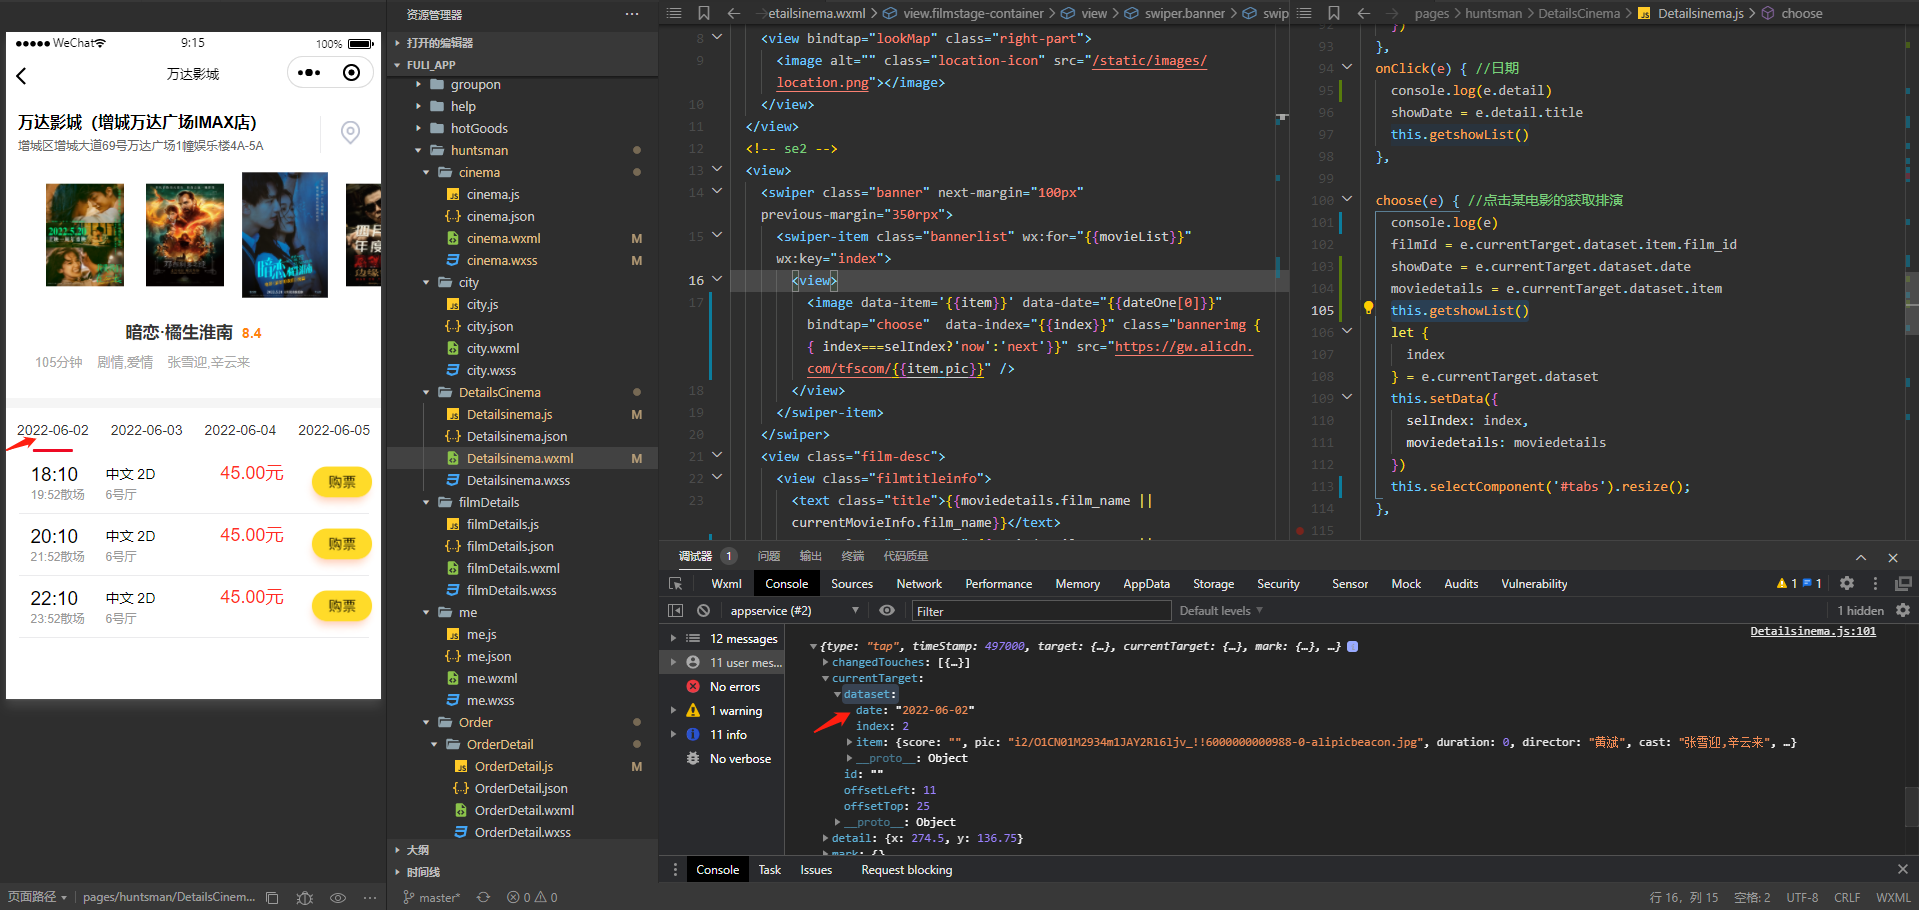
Task: Open the mini program three-dots capsule menu
Action: (309, 73)
